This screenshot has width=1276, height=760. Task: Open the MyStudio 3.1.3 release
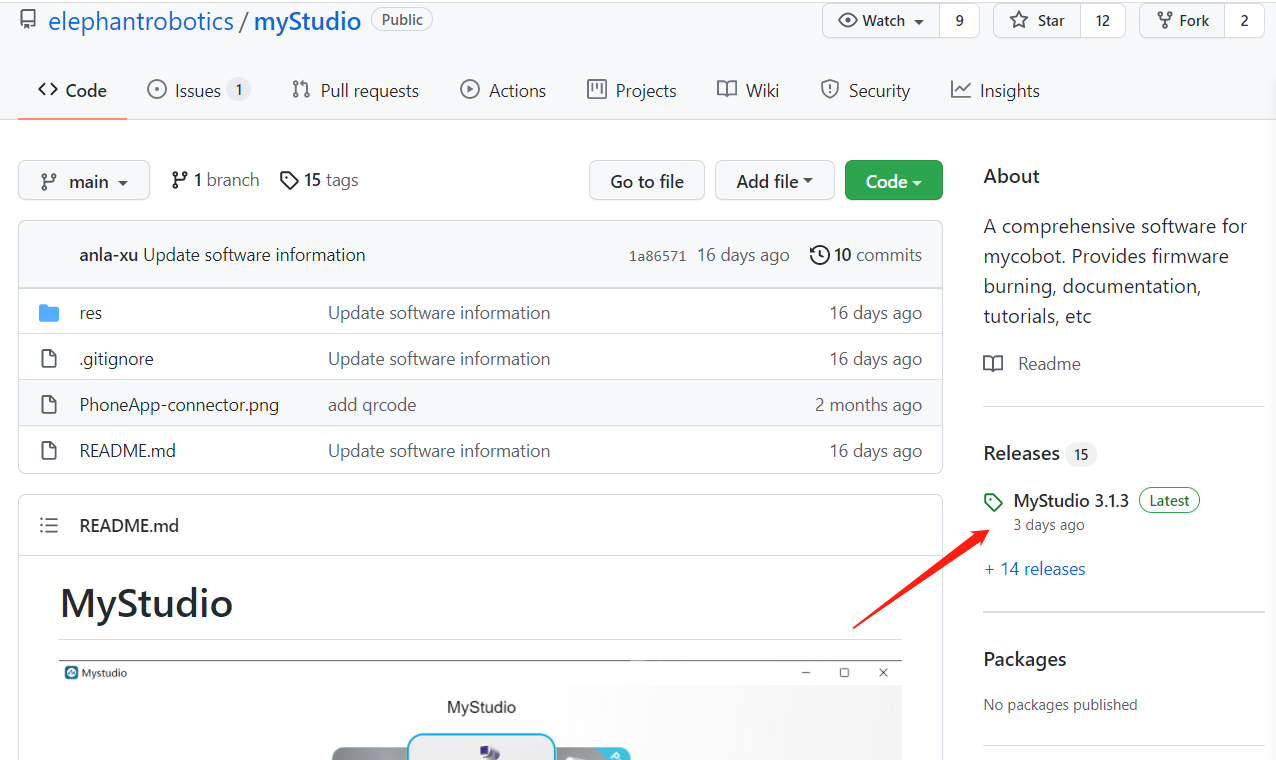[1071, 501]
